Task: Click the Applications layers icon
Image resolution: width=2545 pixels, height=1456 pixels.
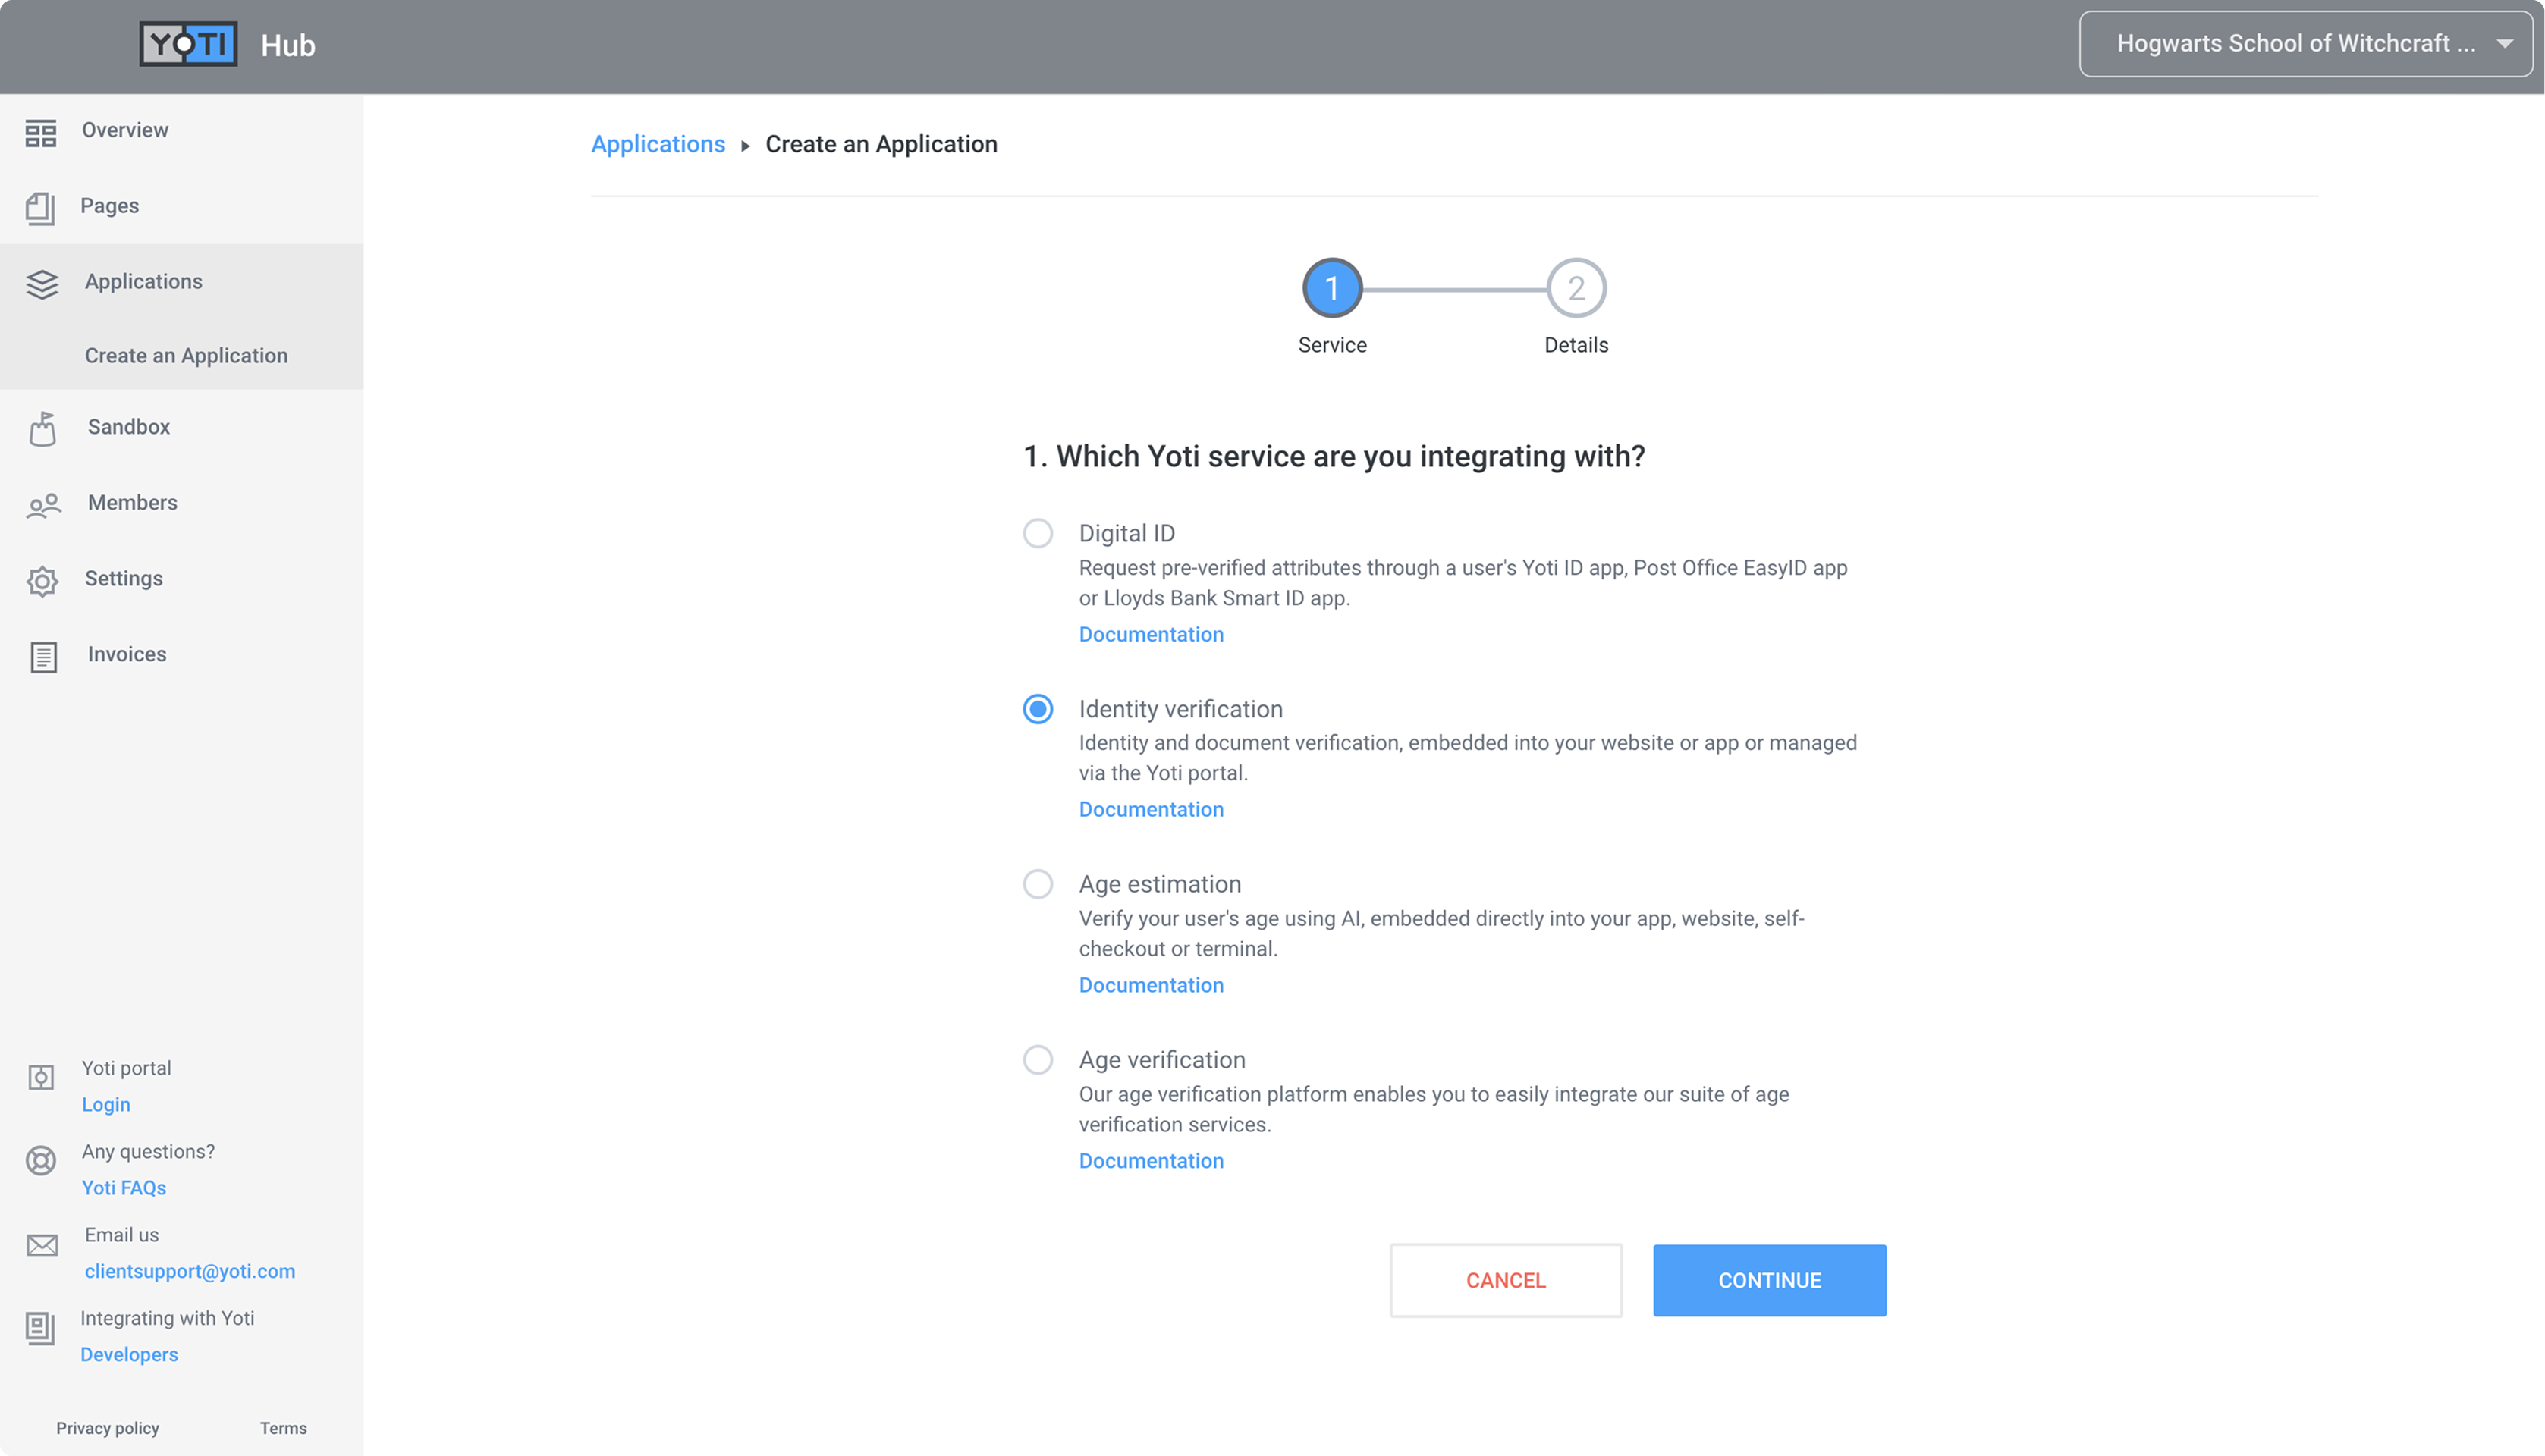Action: pos(42,284)
